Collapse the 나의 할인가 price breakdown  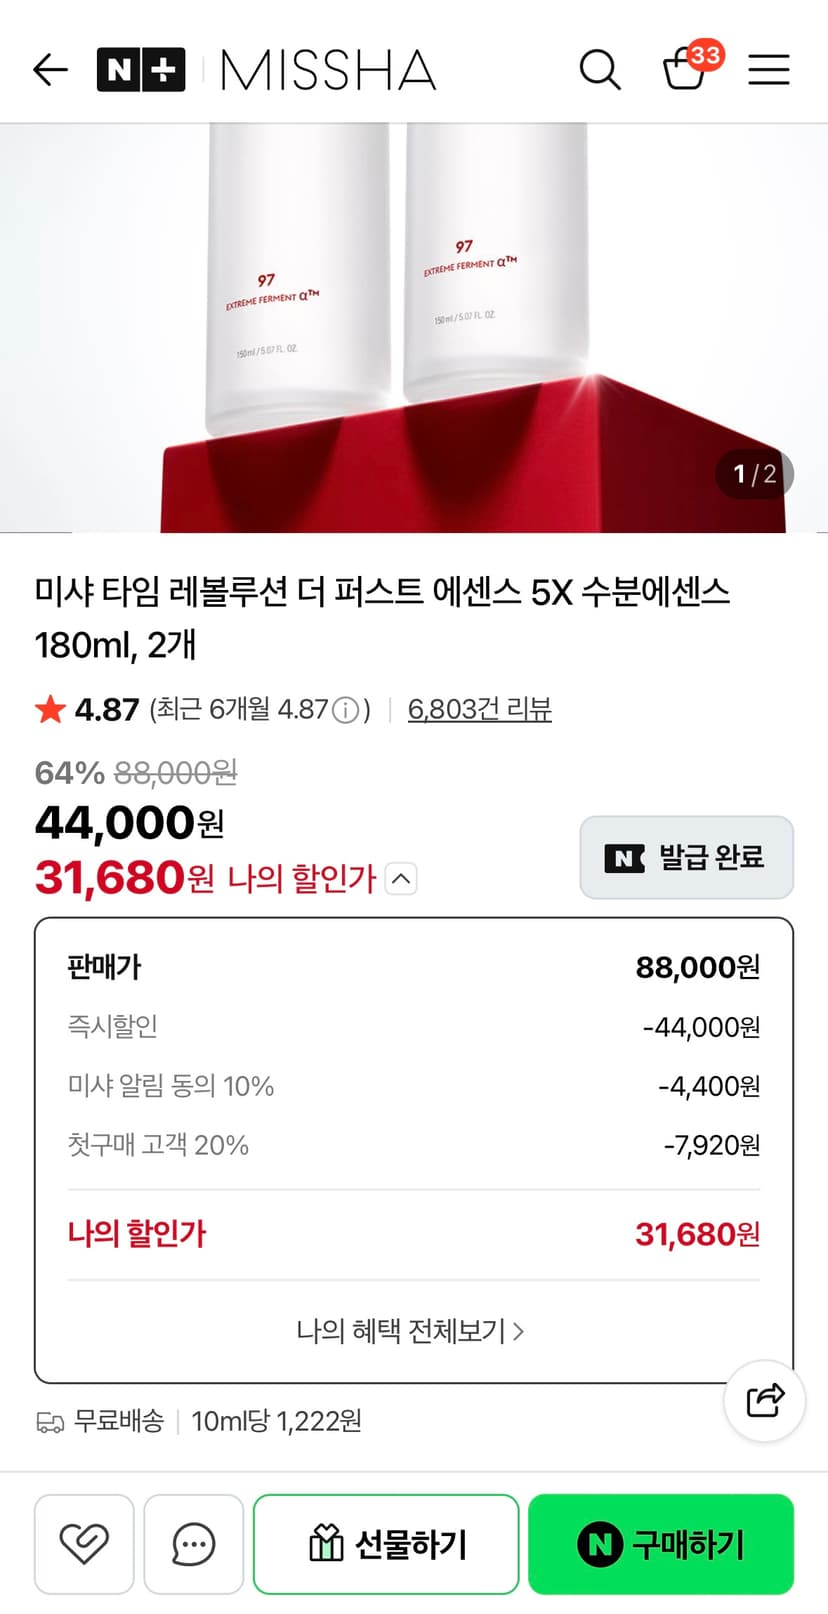[401, 879]
